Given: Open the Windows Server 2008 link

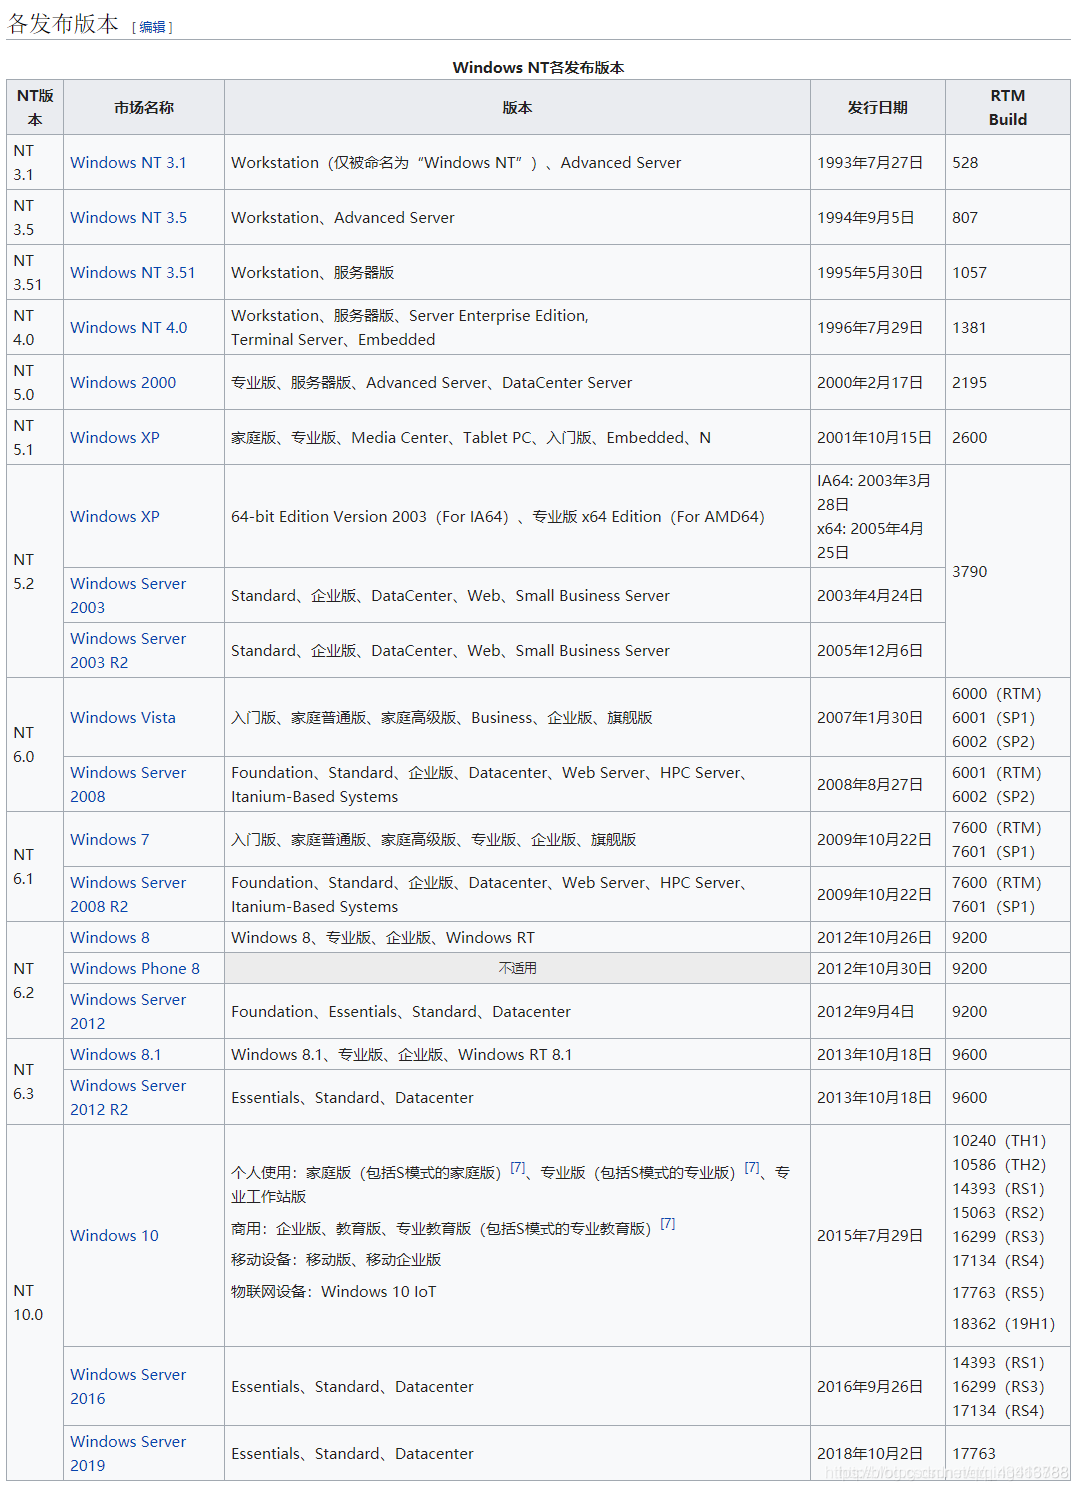Looking at the screenshot, I should [128, 785].
